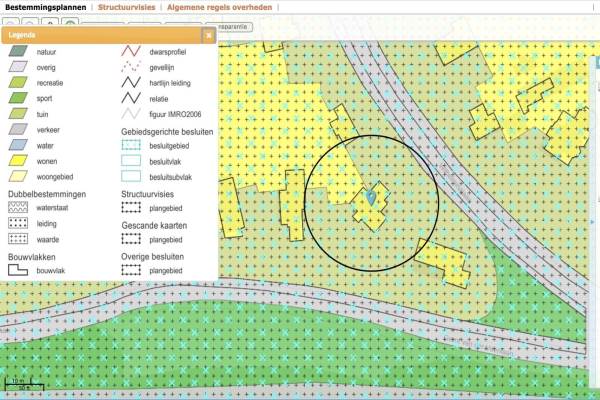Click the bouwvlak outline symbol
Viewport: 600px width, 400px height.
(18, 272)
